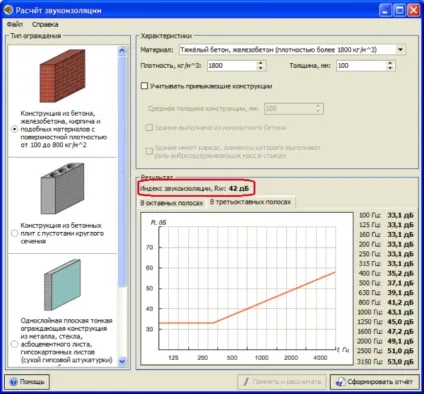The width and height of the screenshot is (424, 394).
Task: Close the Расчёт звукоизоляции window
Action: [413, 10]
